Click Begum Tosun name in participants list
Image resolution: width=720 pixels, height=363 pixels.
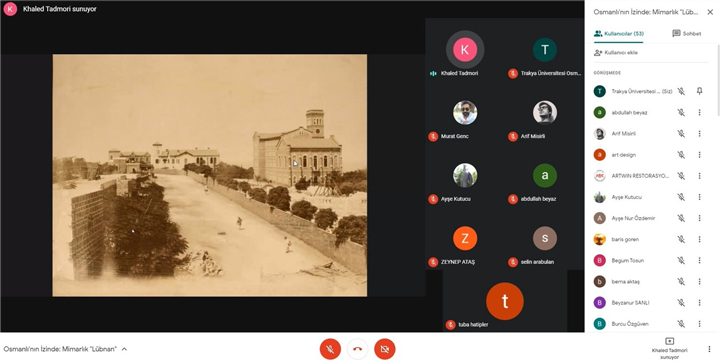(x=627, y=260)
